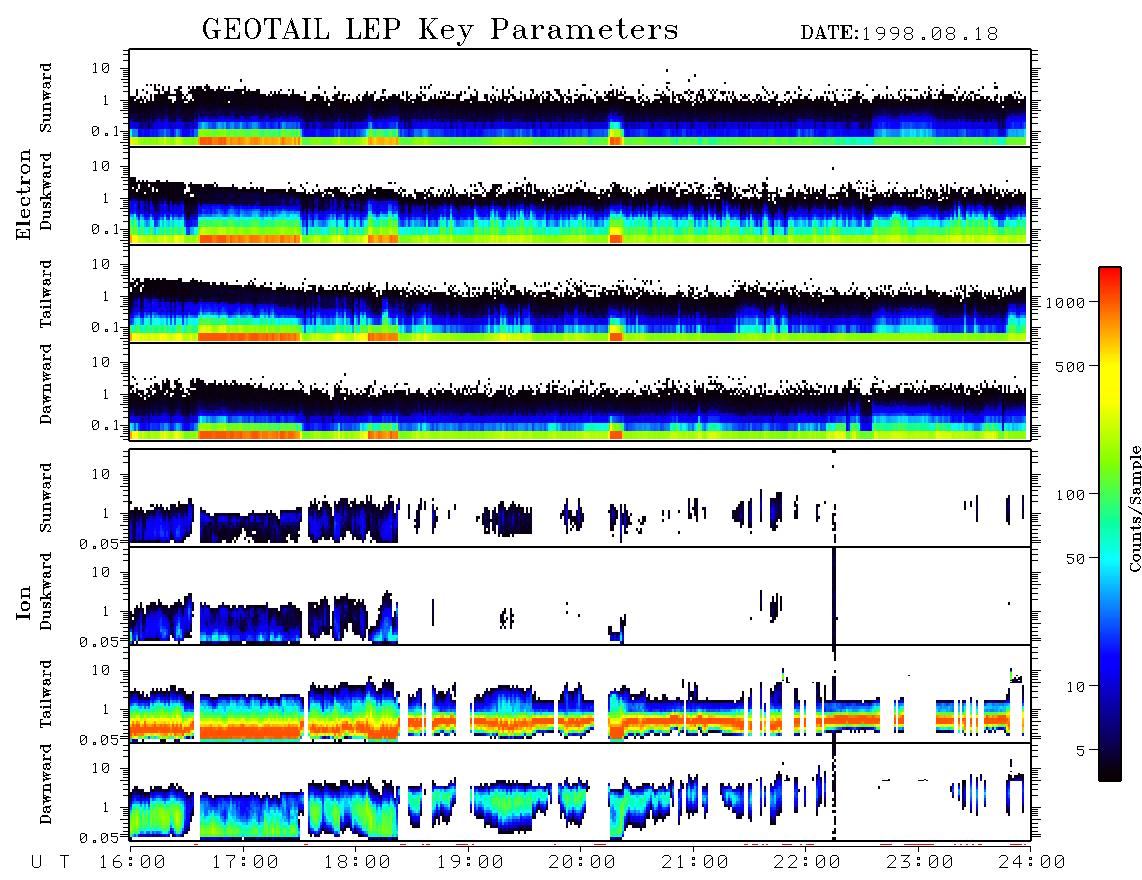Click the '100' colorbar tick label
The height and width of the screenshot is (880, 1142).
pos(1071,495)
